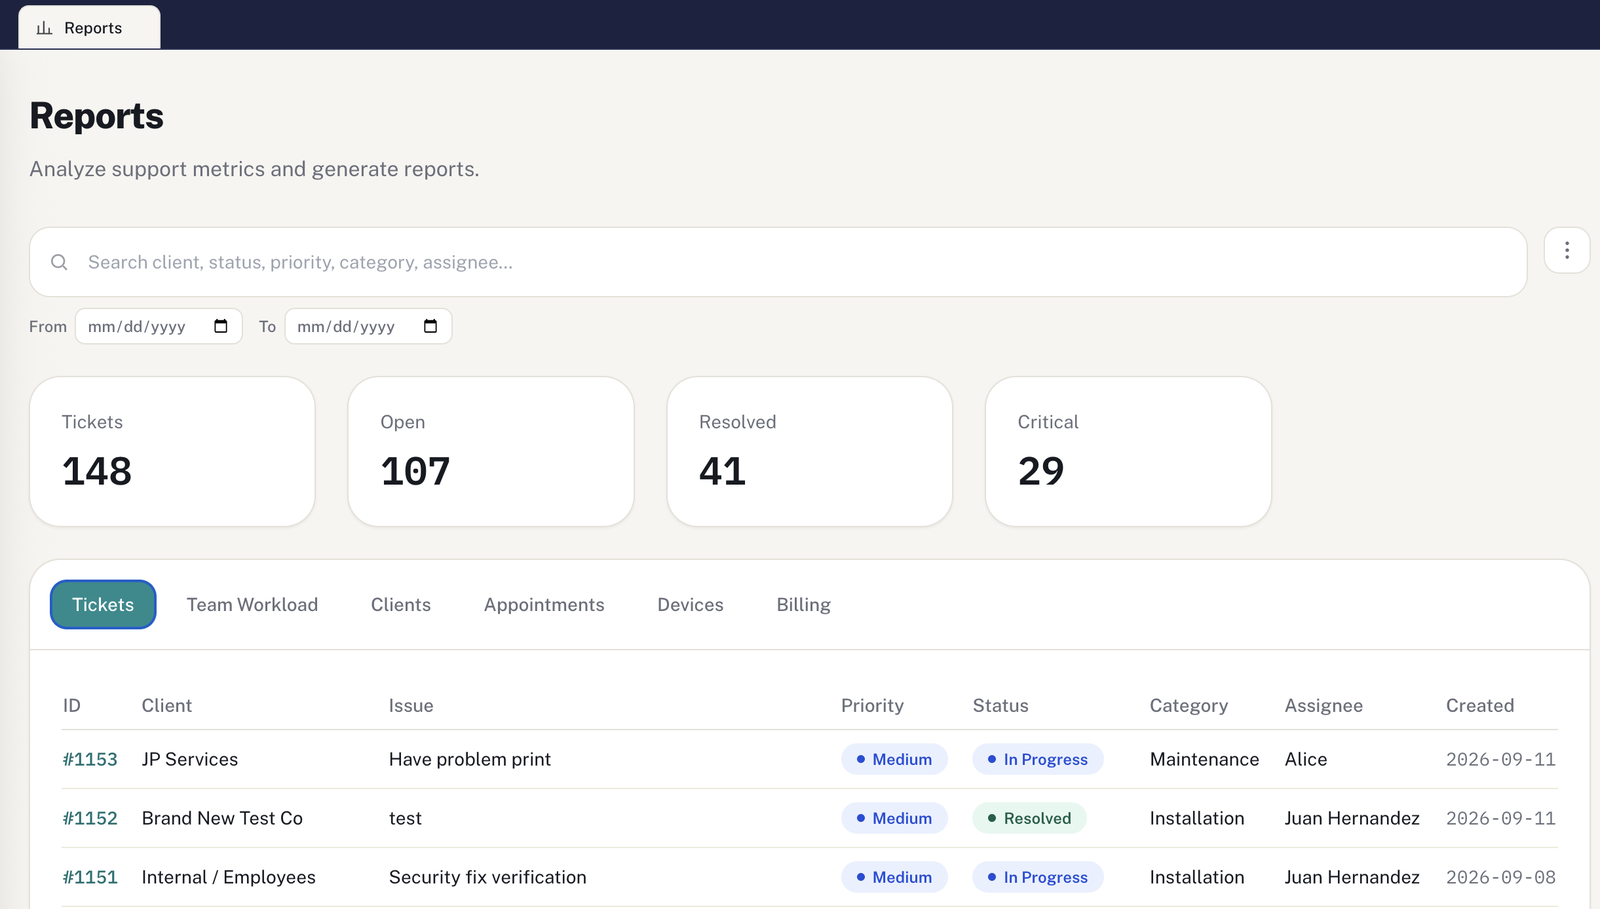
Task: Click client name Brand New Test Co
Action: tap(222, 818)
